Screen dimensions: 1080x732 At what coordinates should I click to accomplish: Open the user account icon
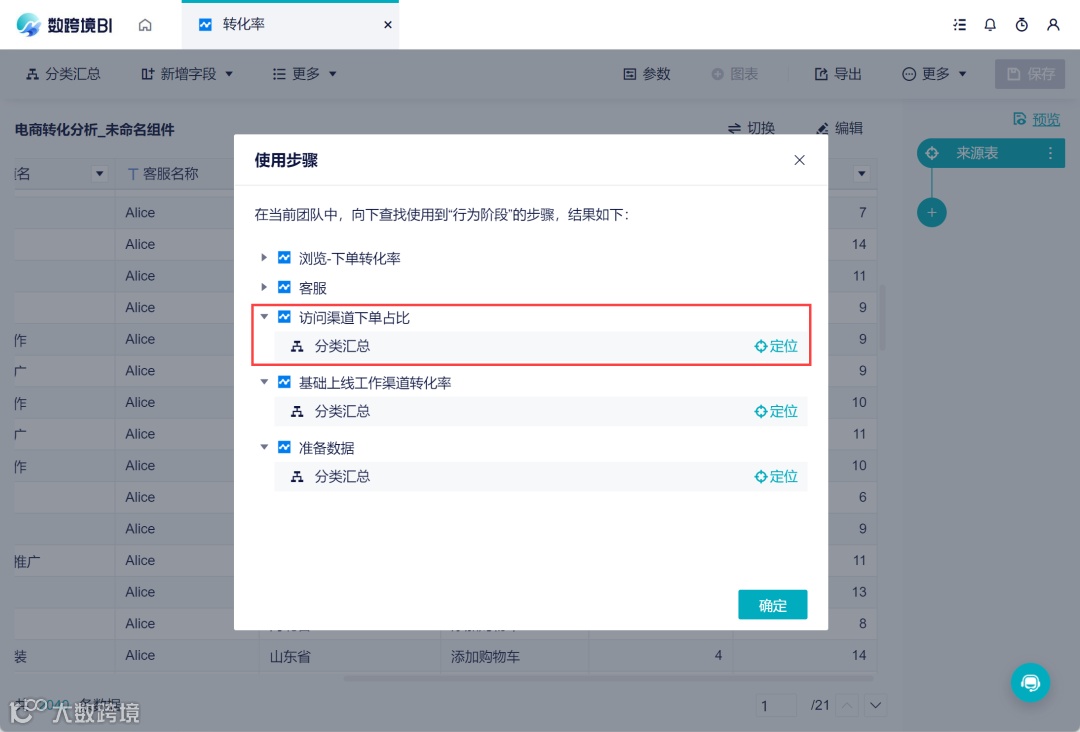tap(1053, 24)
